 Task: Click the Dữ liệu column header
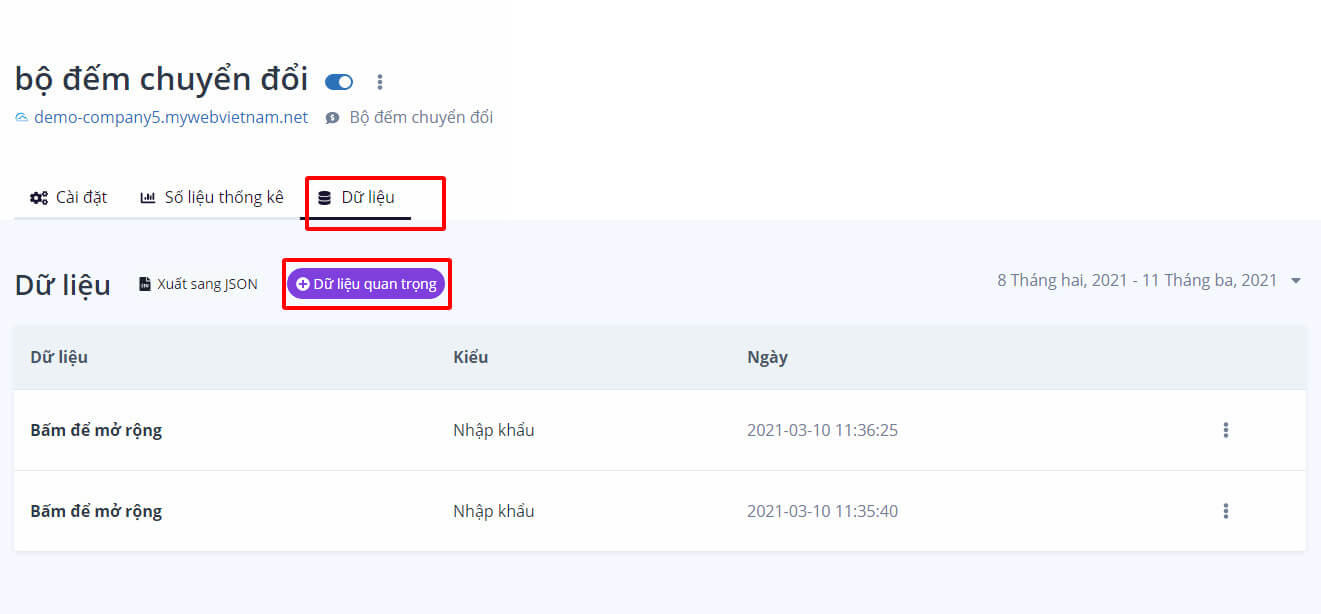click(x=59, y=357)
